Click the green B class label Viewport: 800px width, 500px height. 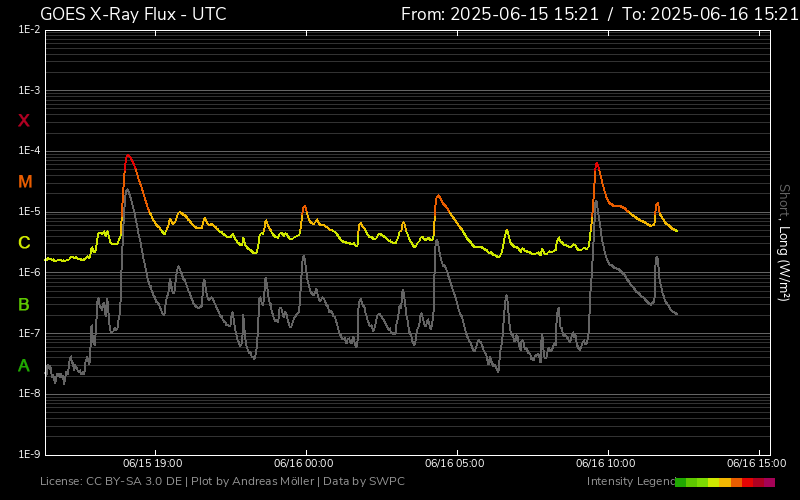point(24,304)
